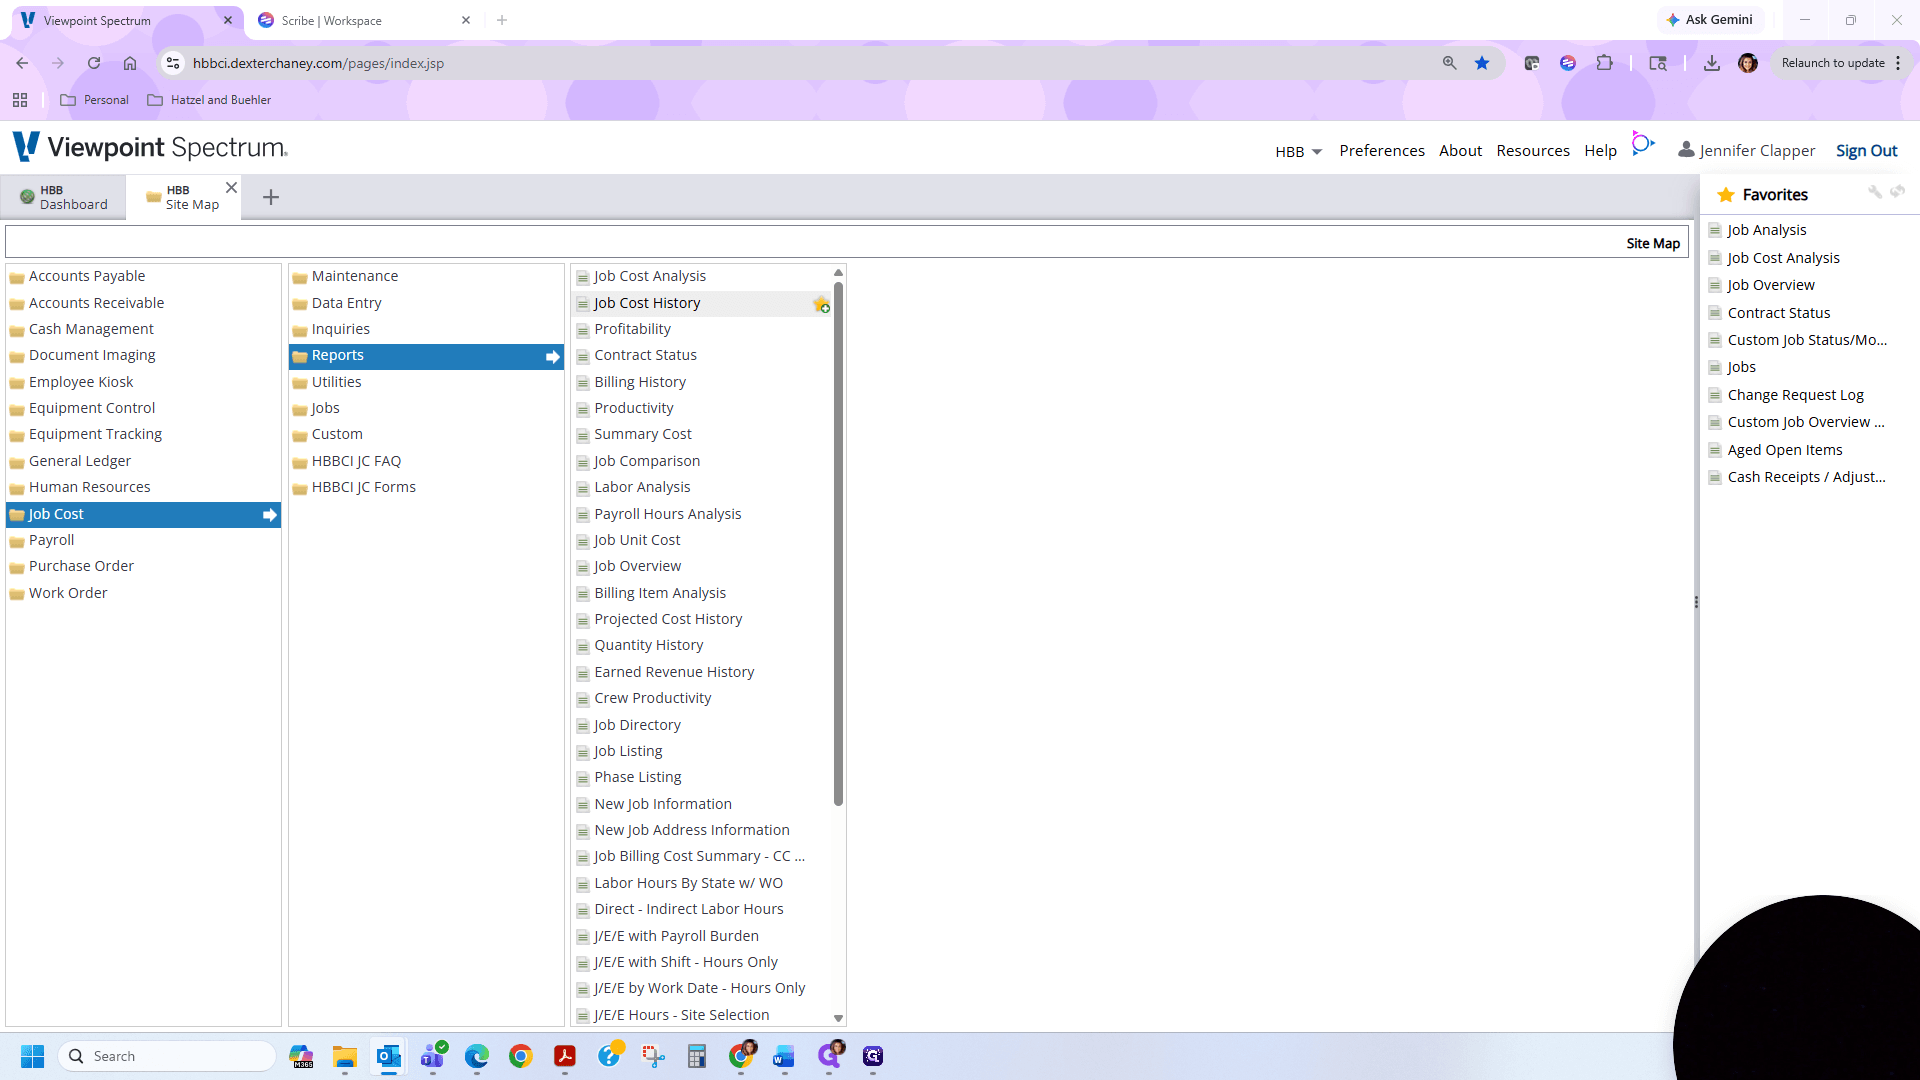Bookmark this page with the star icon
Image resolution: width=1920 pixels, height=1080 pixels.
(x=1482, y=63)
